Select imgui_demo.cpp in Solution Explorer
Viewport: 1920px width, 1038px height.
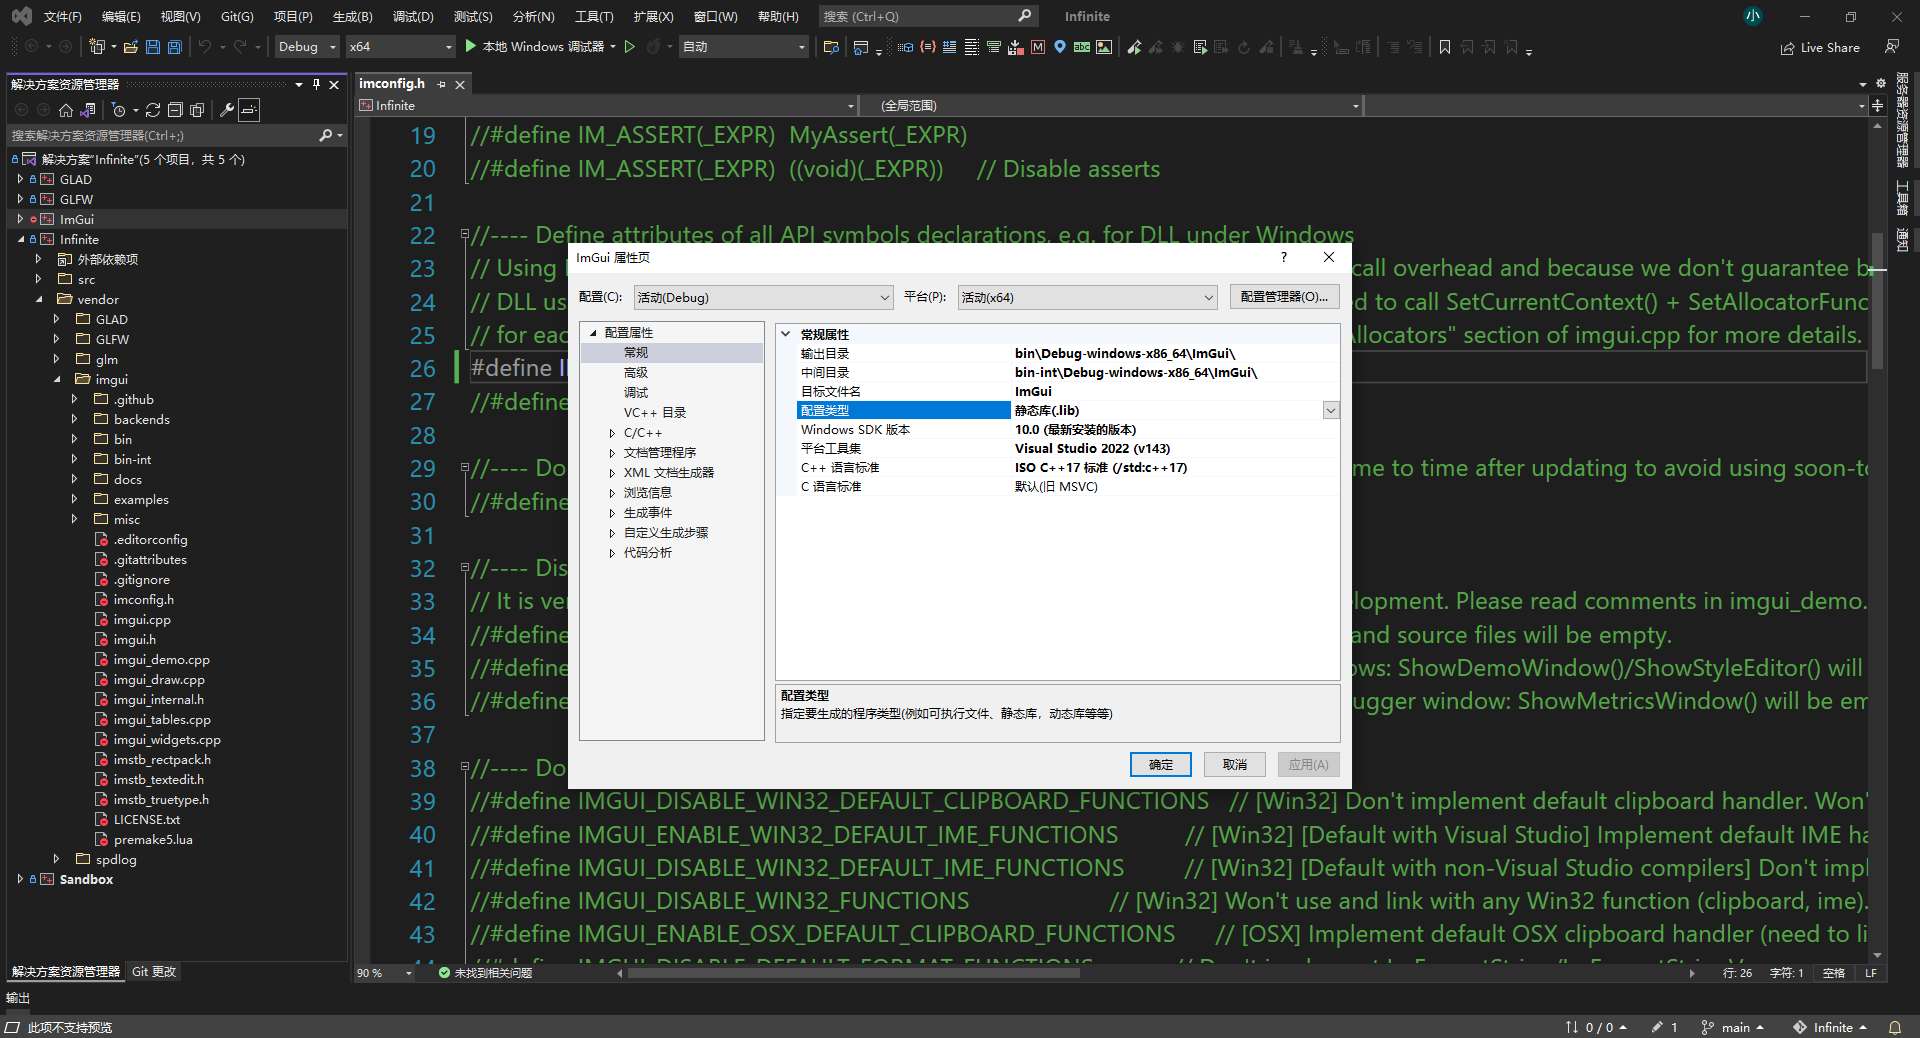tap(161, 659)
